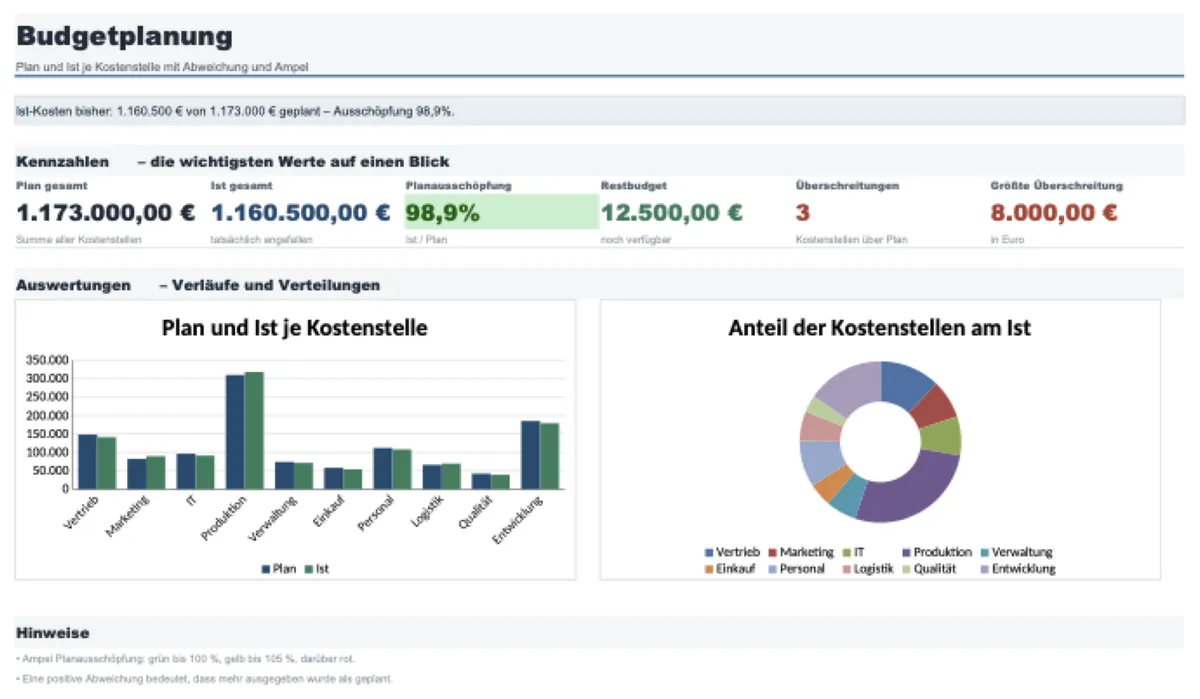Click the Vertrieb entry in donut legend
The width and height of the screenshot is (1200, 699).
732,552
